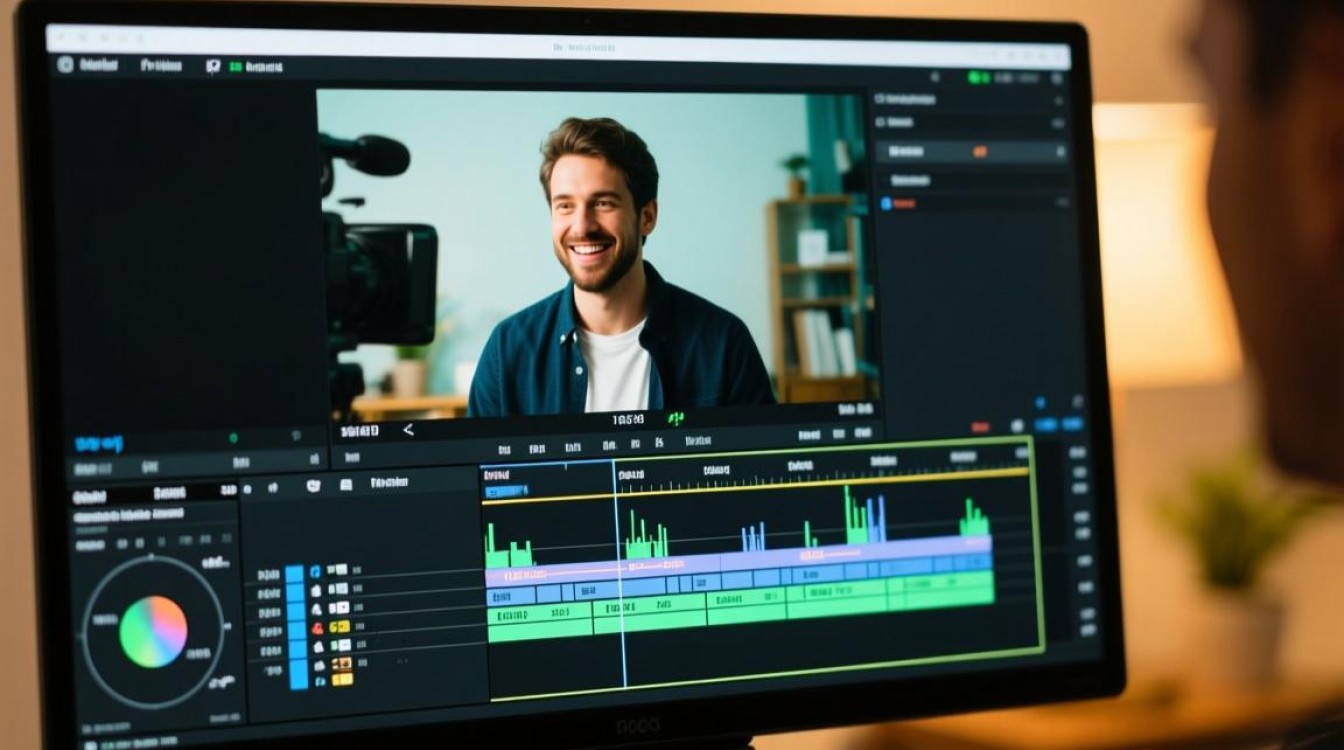This screenshot has width=1344, height=750.
Task: Click the small green dot above the color wheel panel
Action: coord(233,438)
